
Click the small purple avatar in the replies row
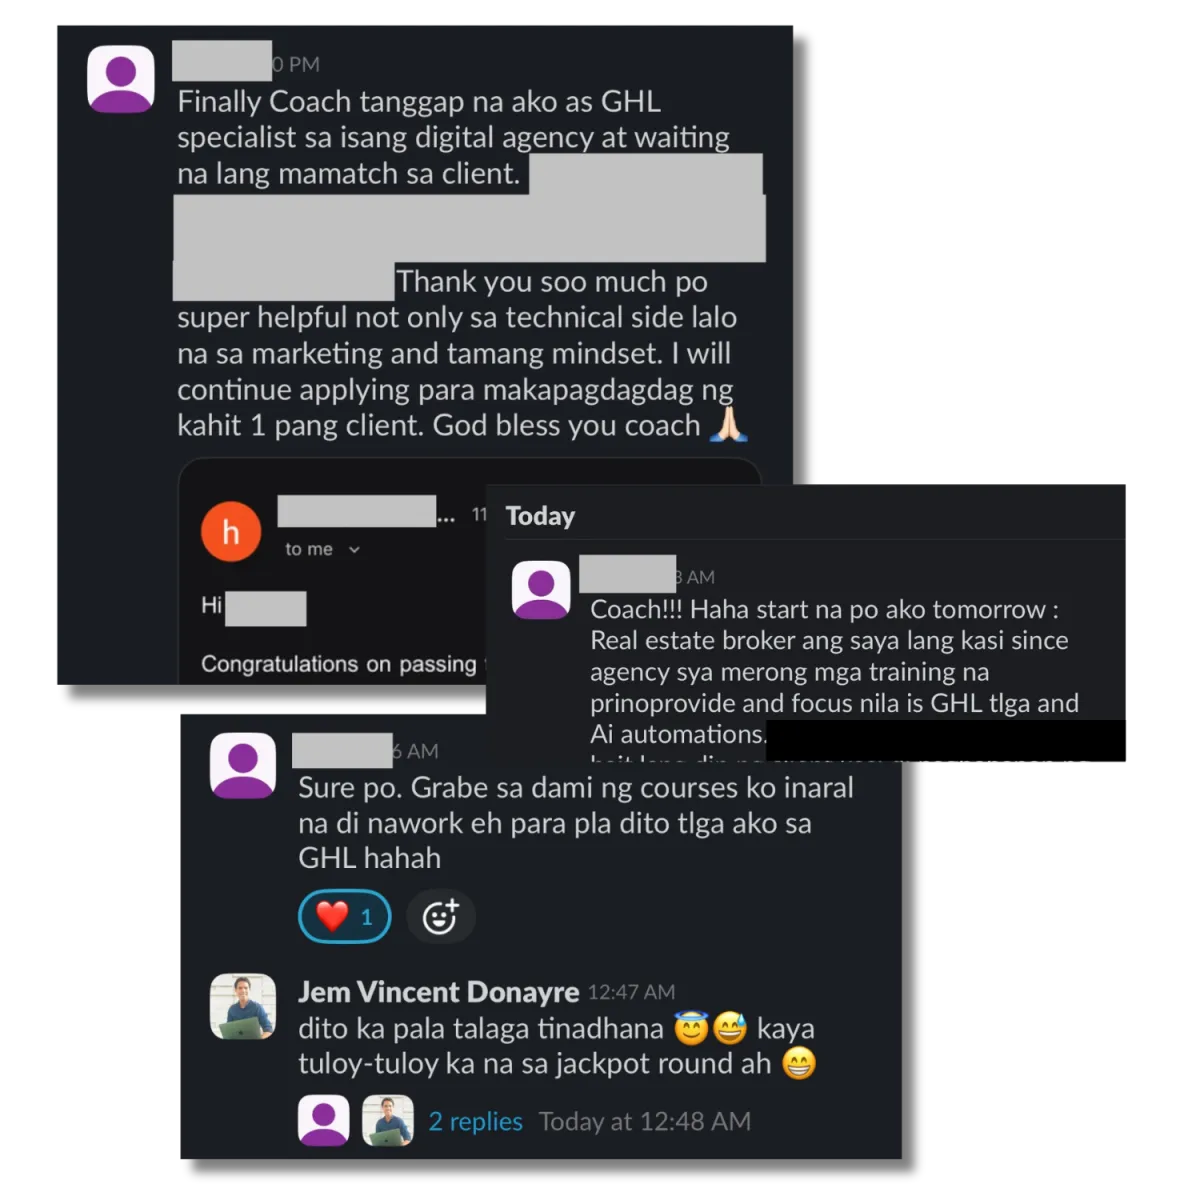point(324,1120)
